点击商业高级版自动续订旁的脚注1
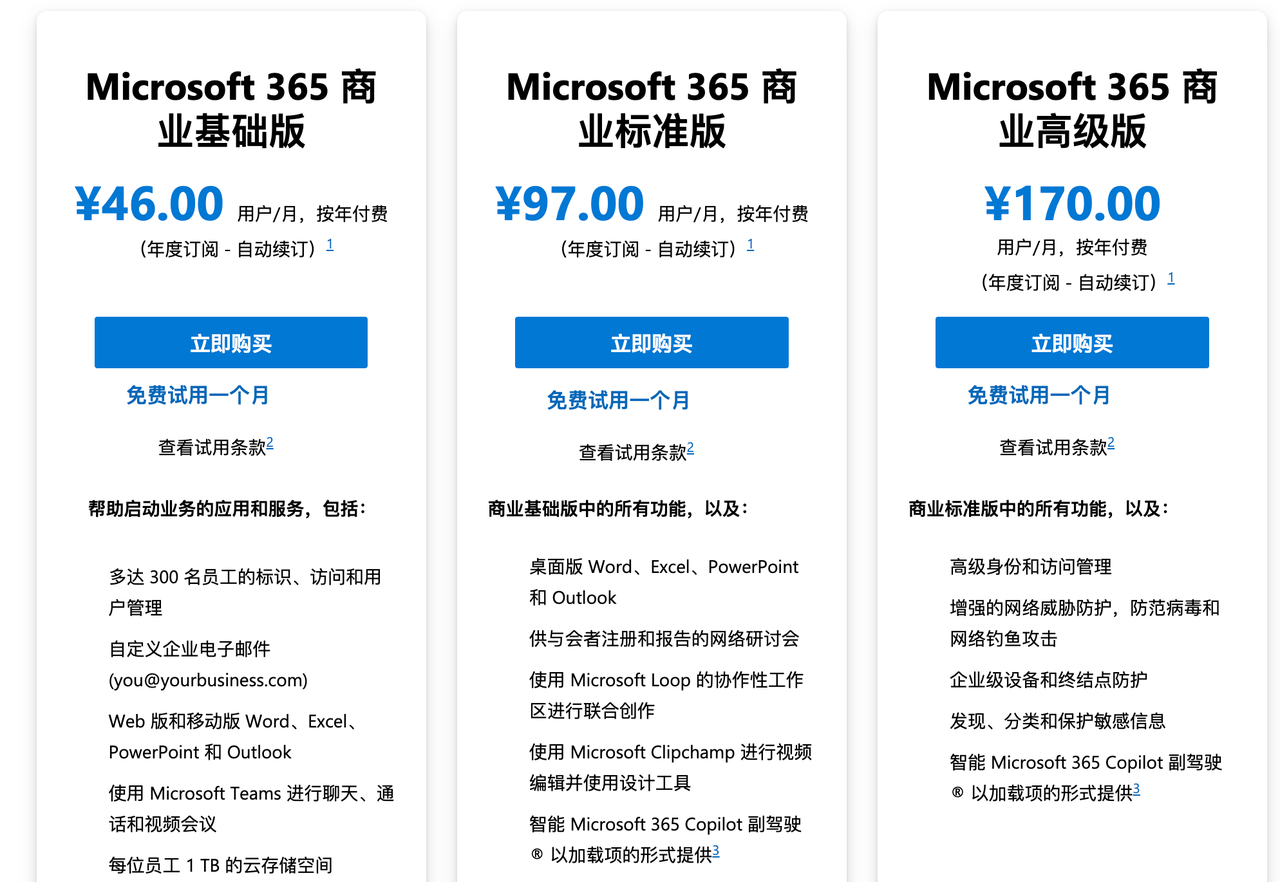This screenshot has height=882, width=1280. pyautogui.click(x=1170, y=279)
